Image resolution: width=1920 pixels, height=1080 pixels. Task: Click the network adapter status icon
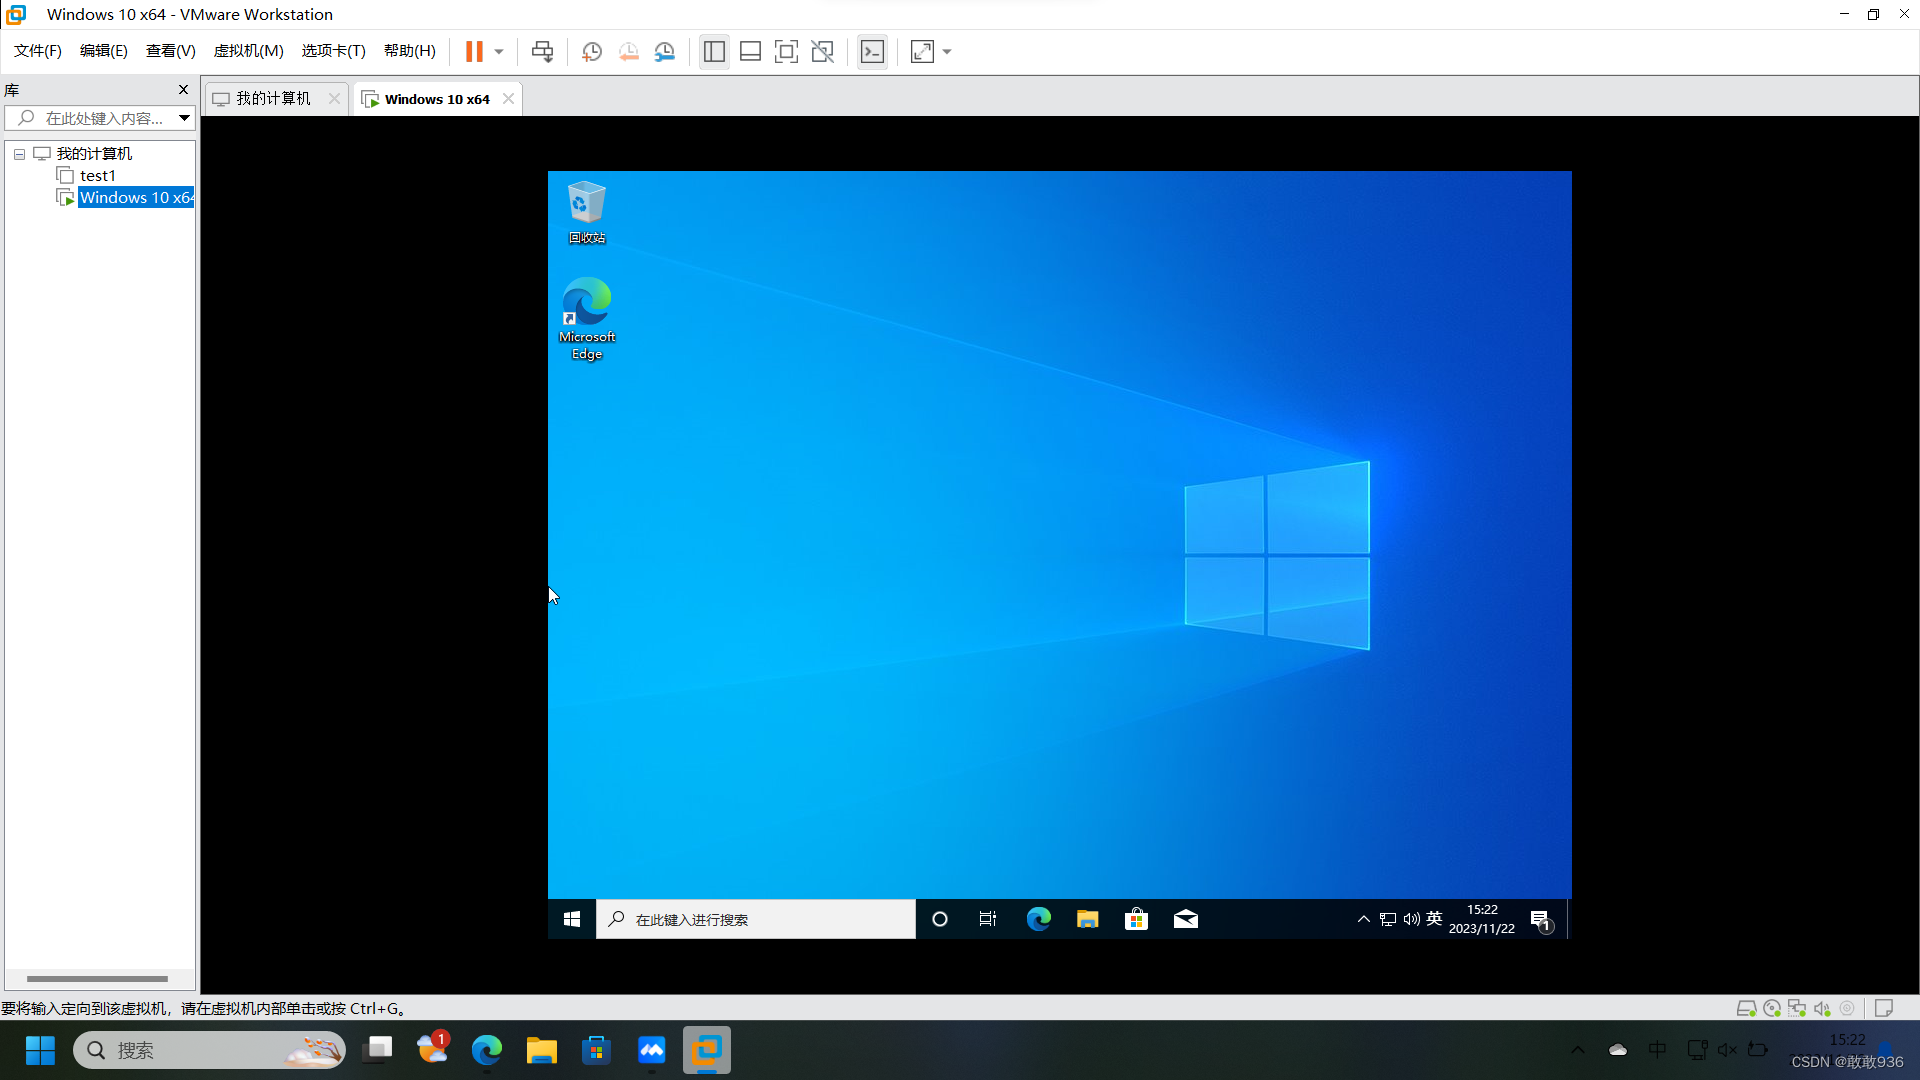point(1798,1008)
